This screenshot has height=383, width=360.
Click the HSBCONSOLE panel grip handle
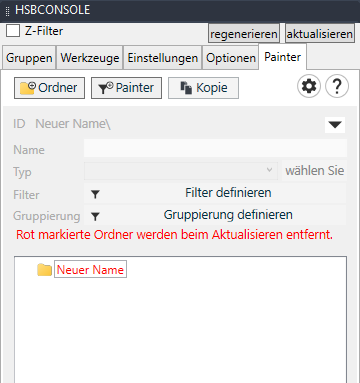[x=8, y=11]
